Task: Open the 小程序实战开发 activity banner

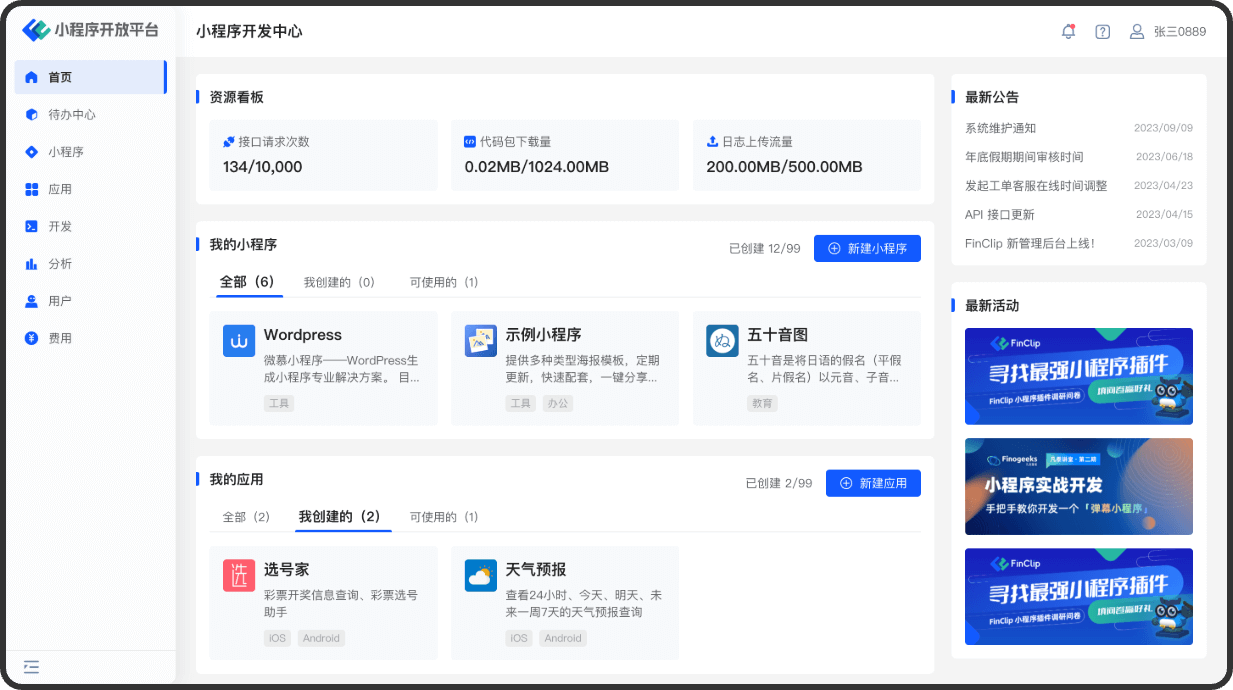Action: [x=1078, y=486]
